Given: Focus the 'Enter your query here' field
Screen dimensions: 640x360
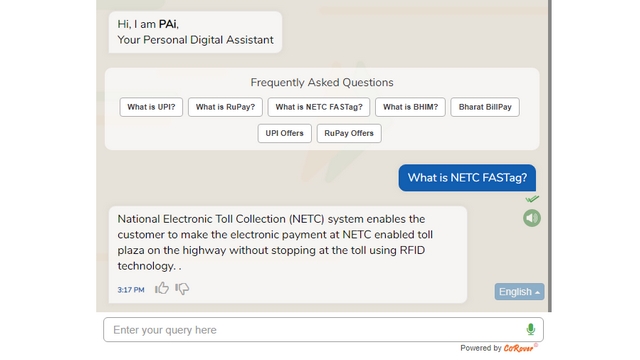Looking at the screenshot, I should [x=323, y=330].
